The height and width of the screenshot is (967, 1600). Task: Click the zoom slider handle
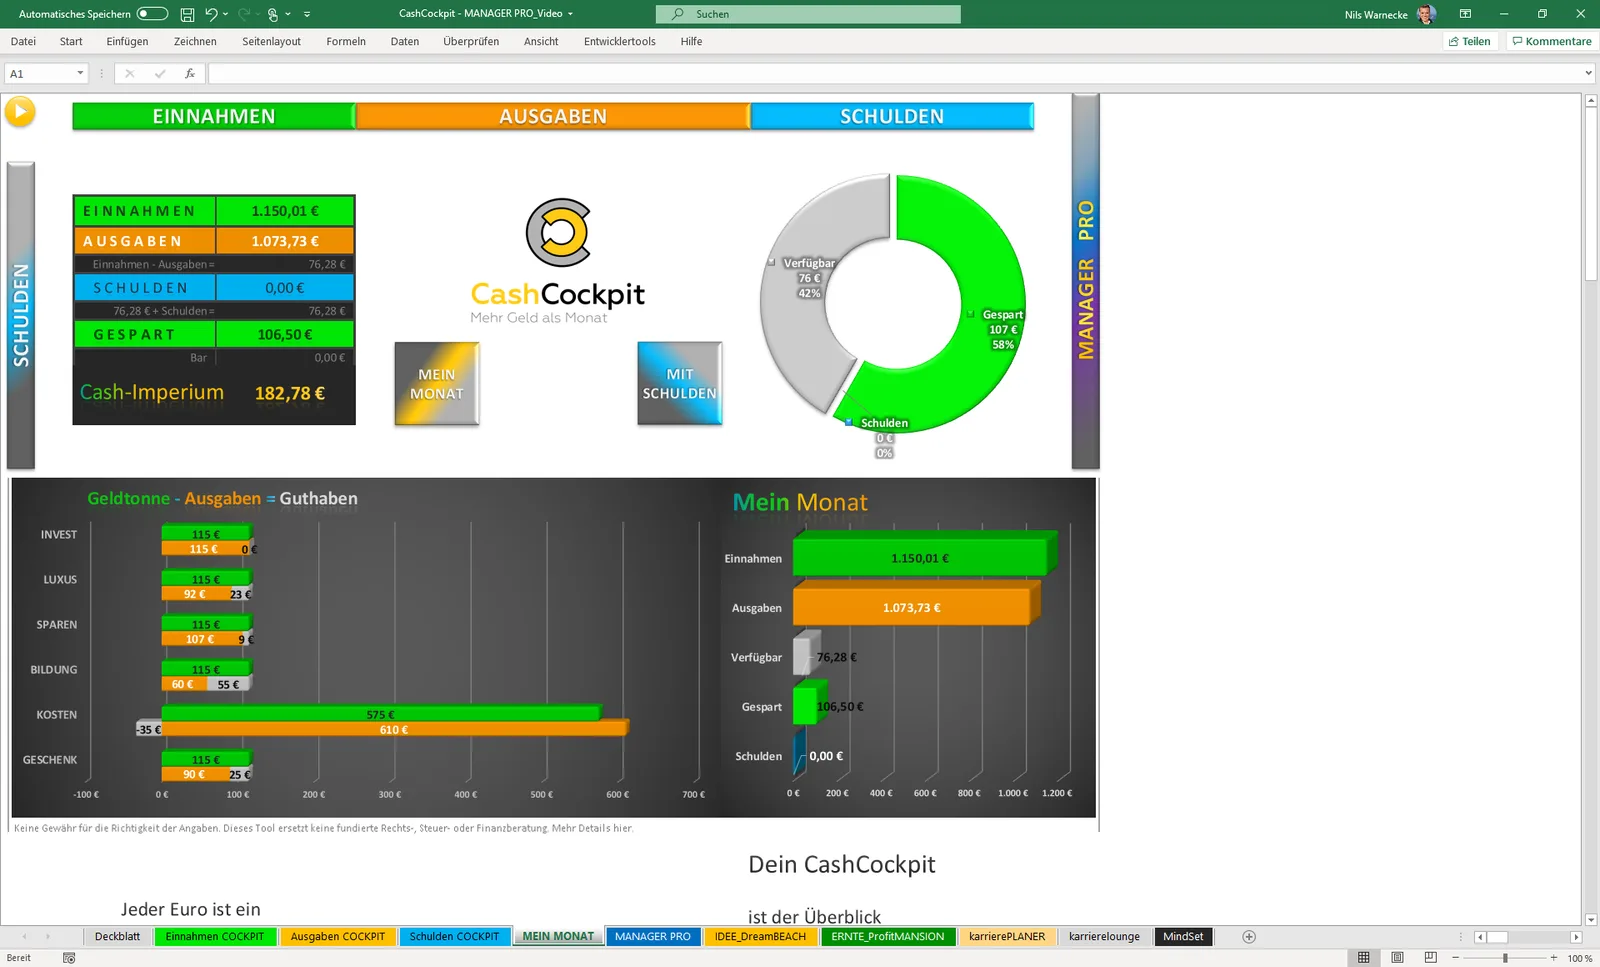tap(1505, 958)
